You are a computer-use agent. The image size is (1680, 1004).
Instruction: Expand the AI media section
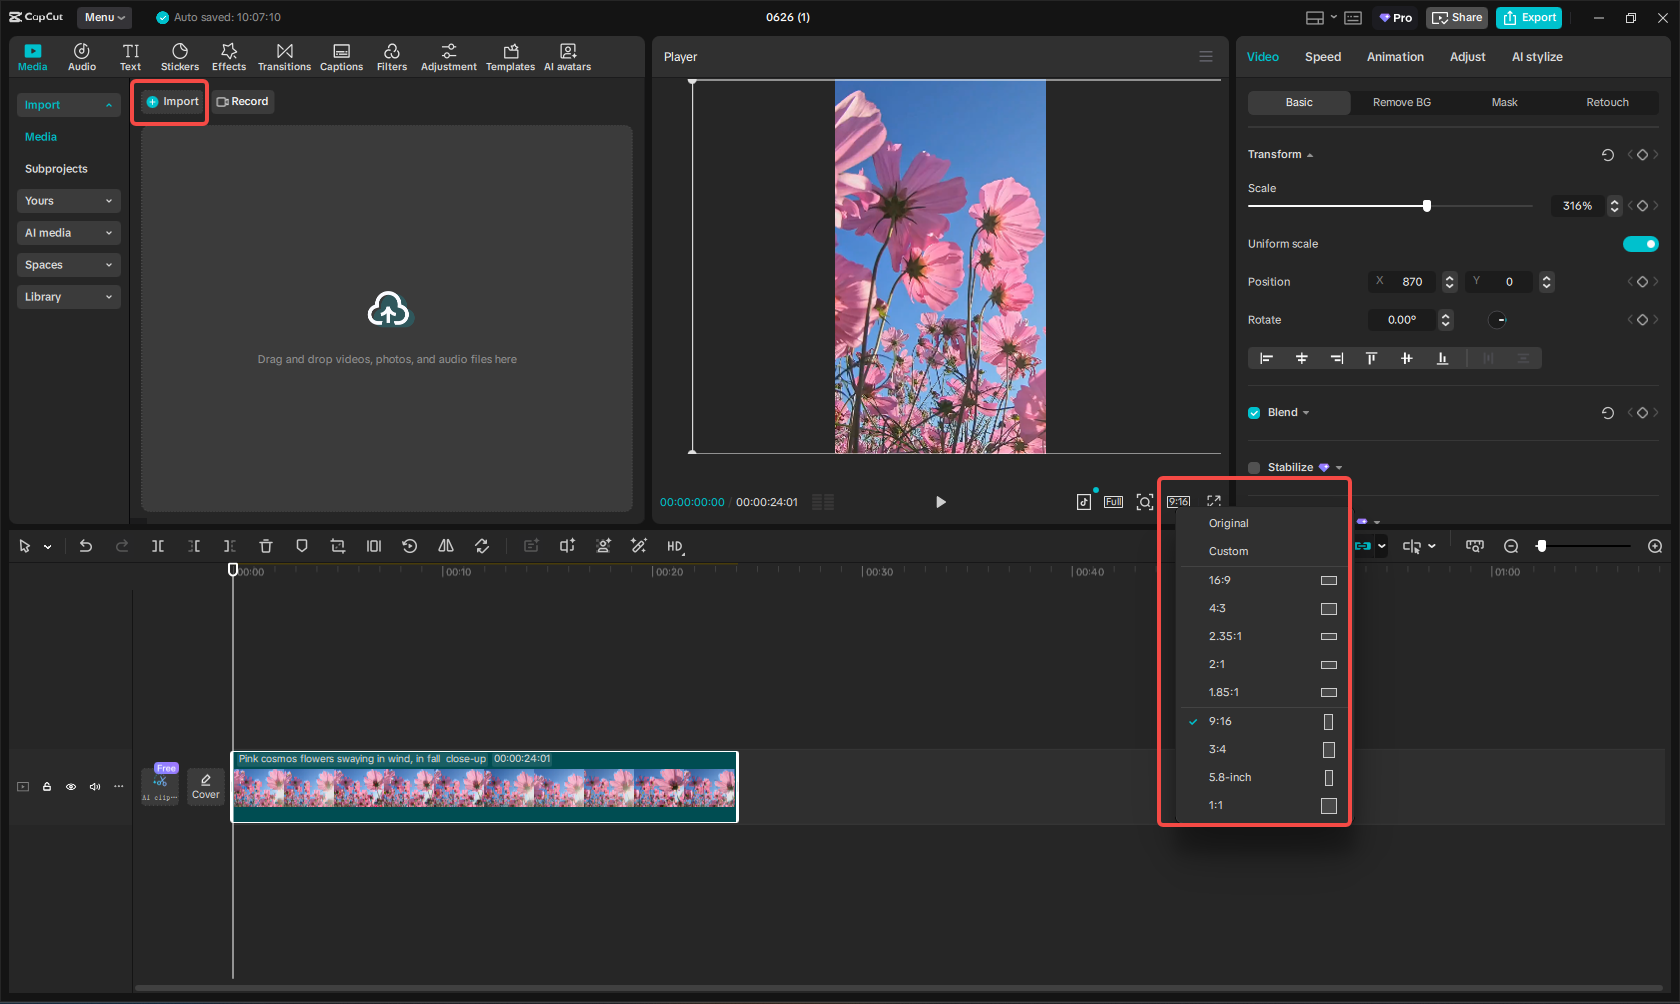68,233
